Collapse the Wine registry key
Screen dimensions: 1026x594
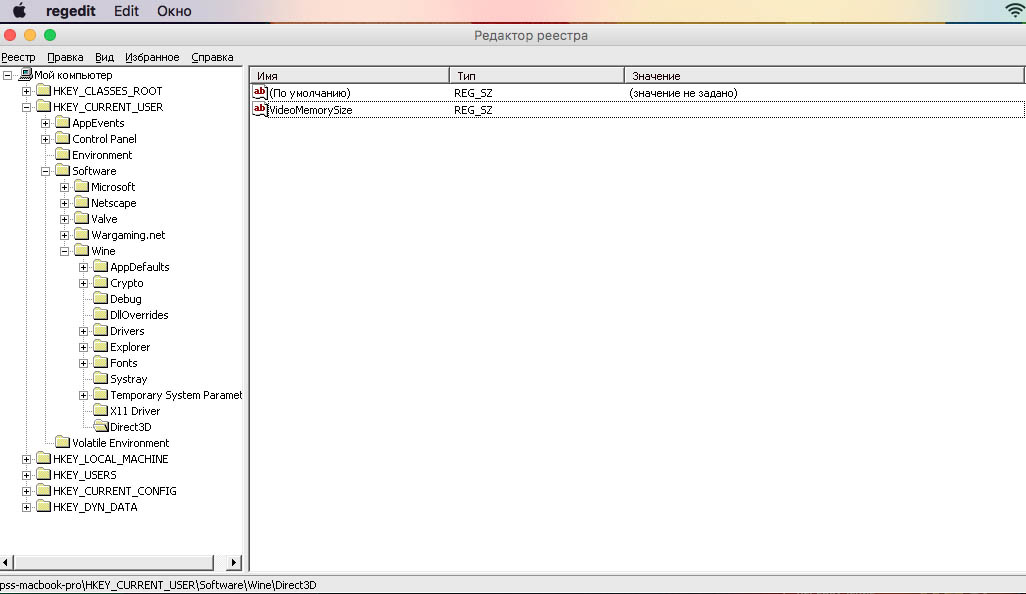pos(65,251)
